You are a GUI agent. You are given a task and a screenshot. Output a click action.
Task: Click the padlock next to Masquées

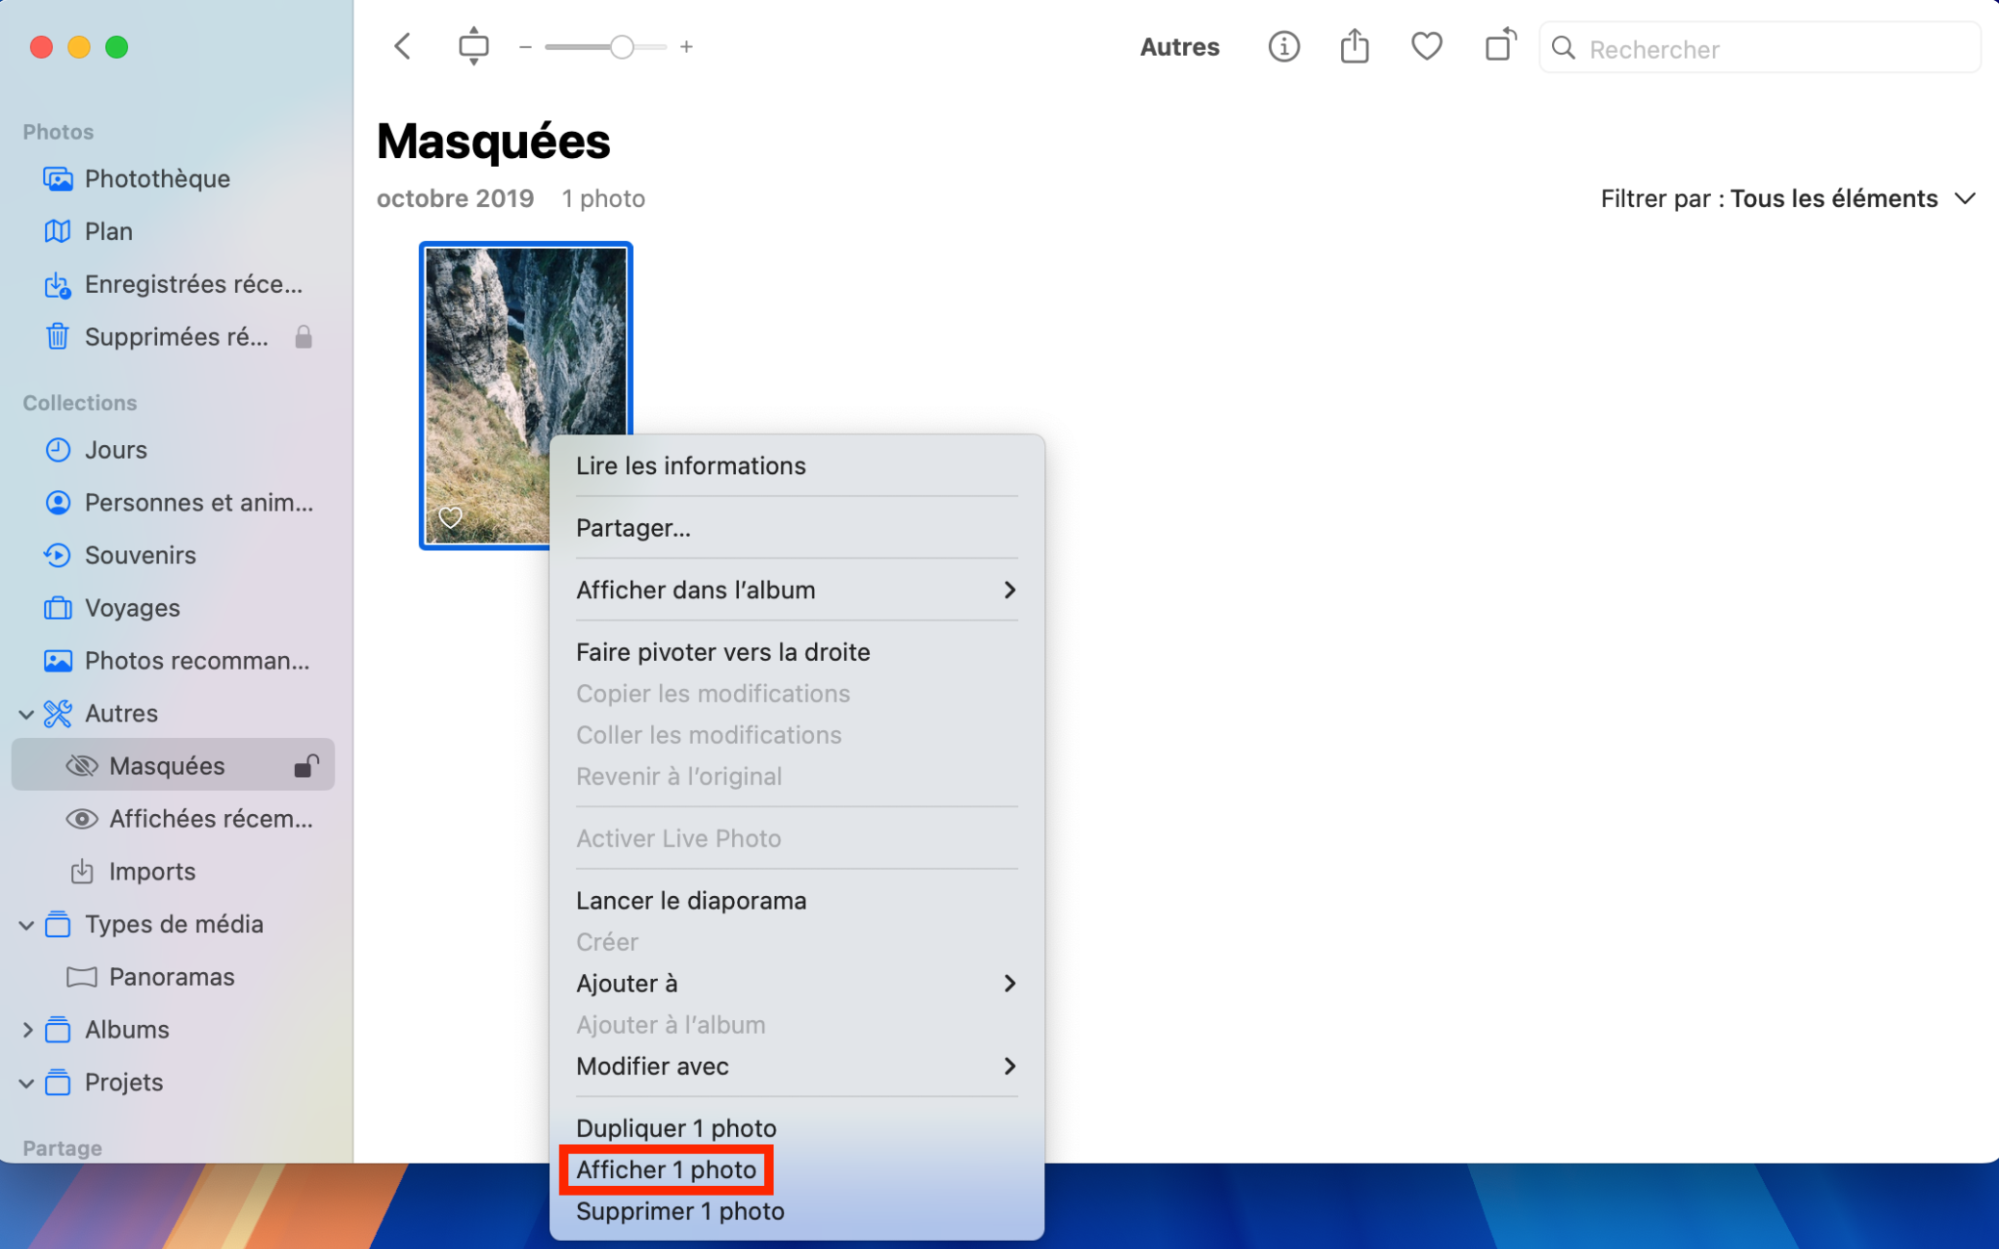(x=305, y=765)
